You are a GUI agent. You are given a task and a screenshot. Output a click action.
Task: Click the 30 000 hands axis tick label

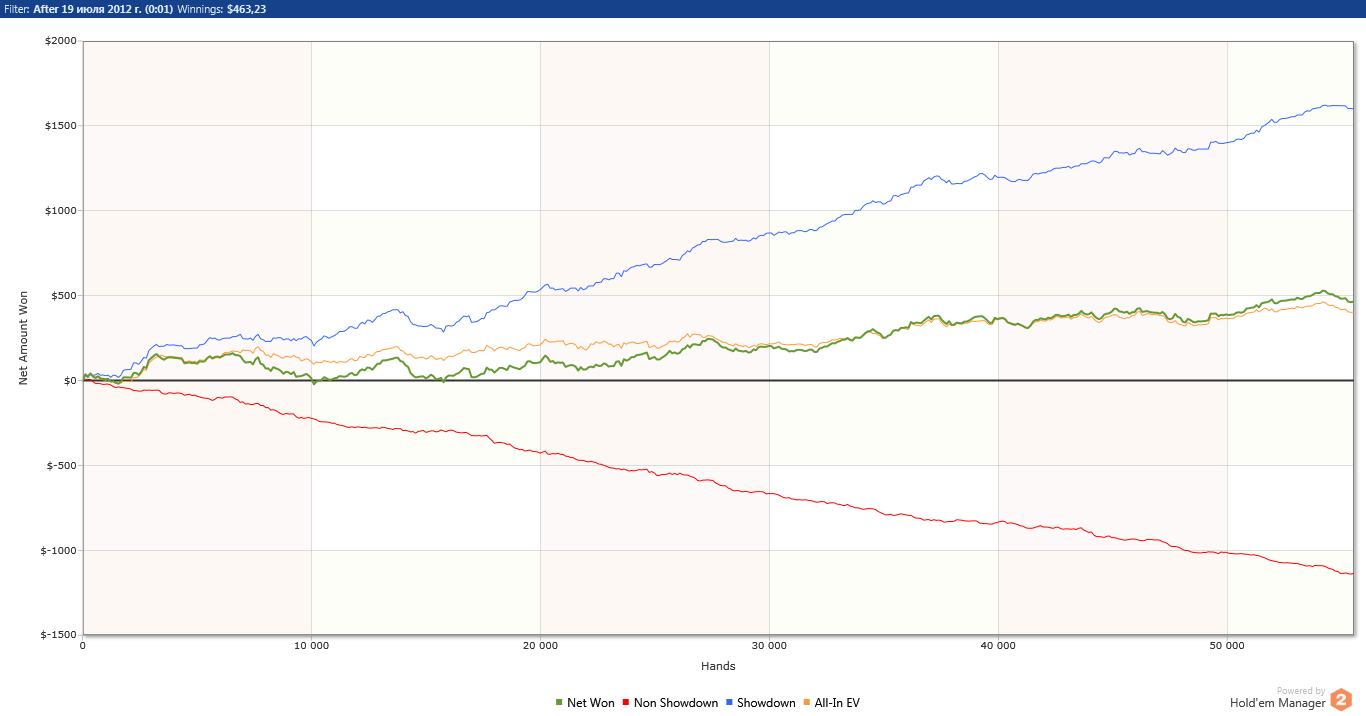pyautogui.click(x=769, y=646)
